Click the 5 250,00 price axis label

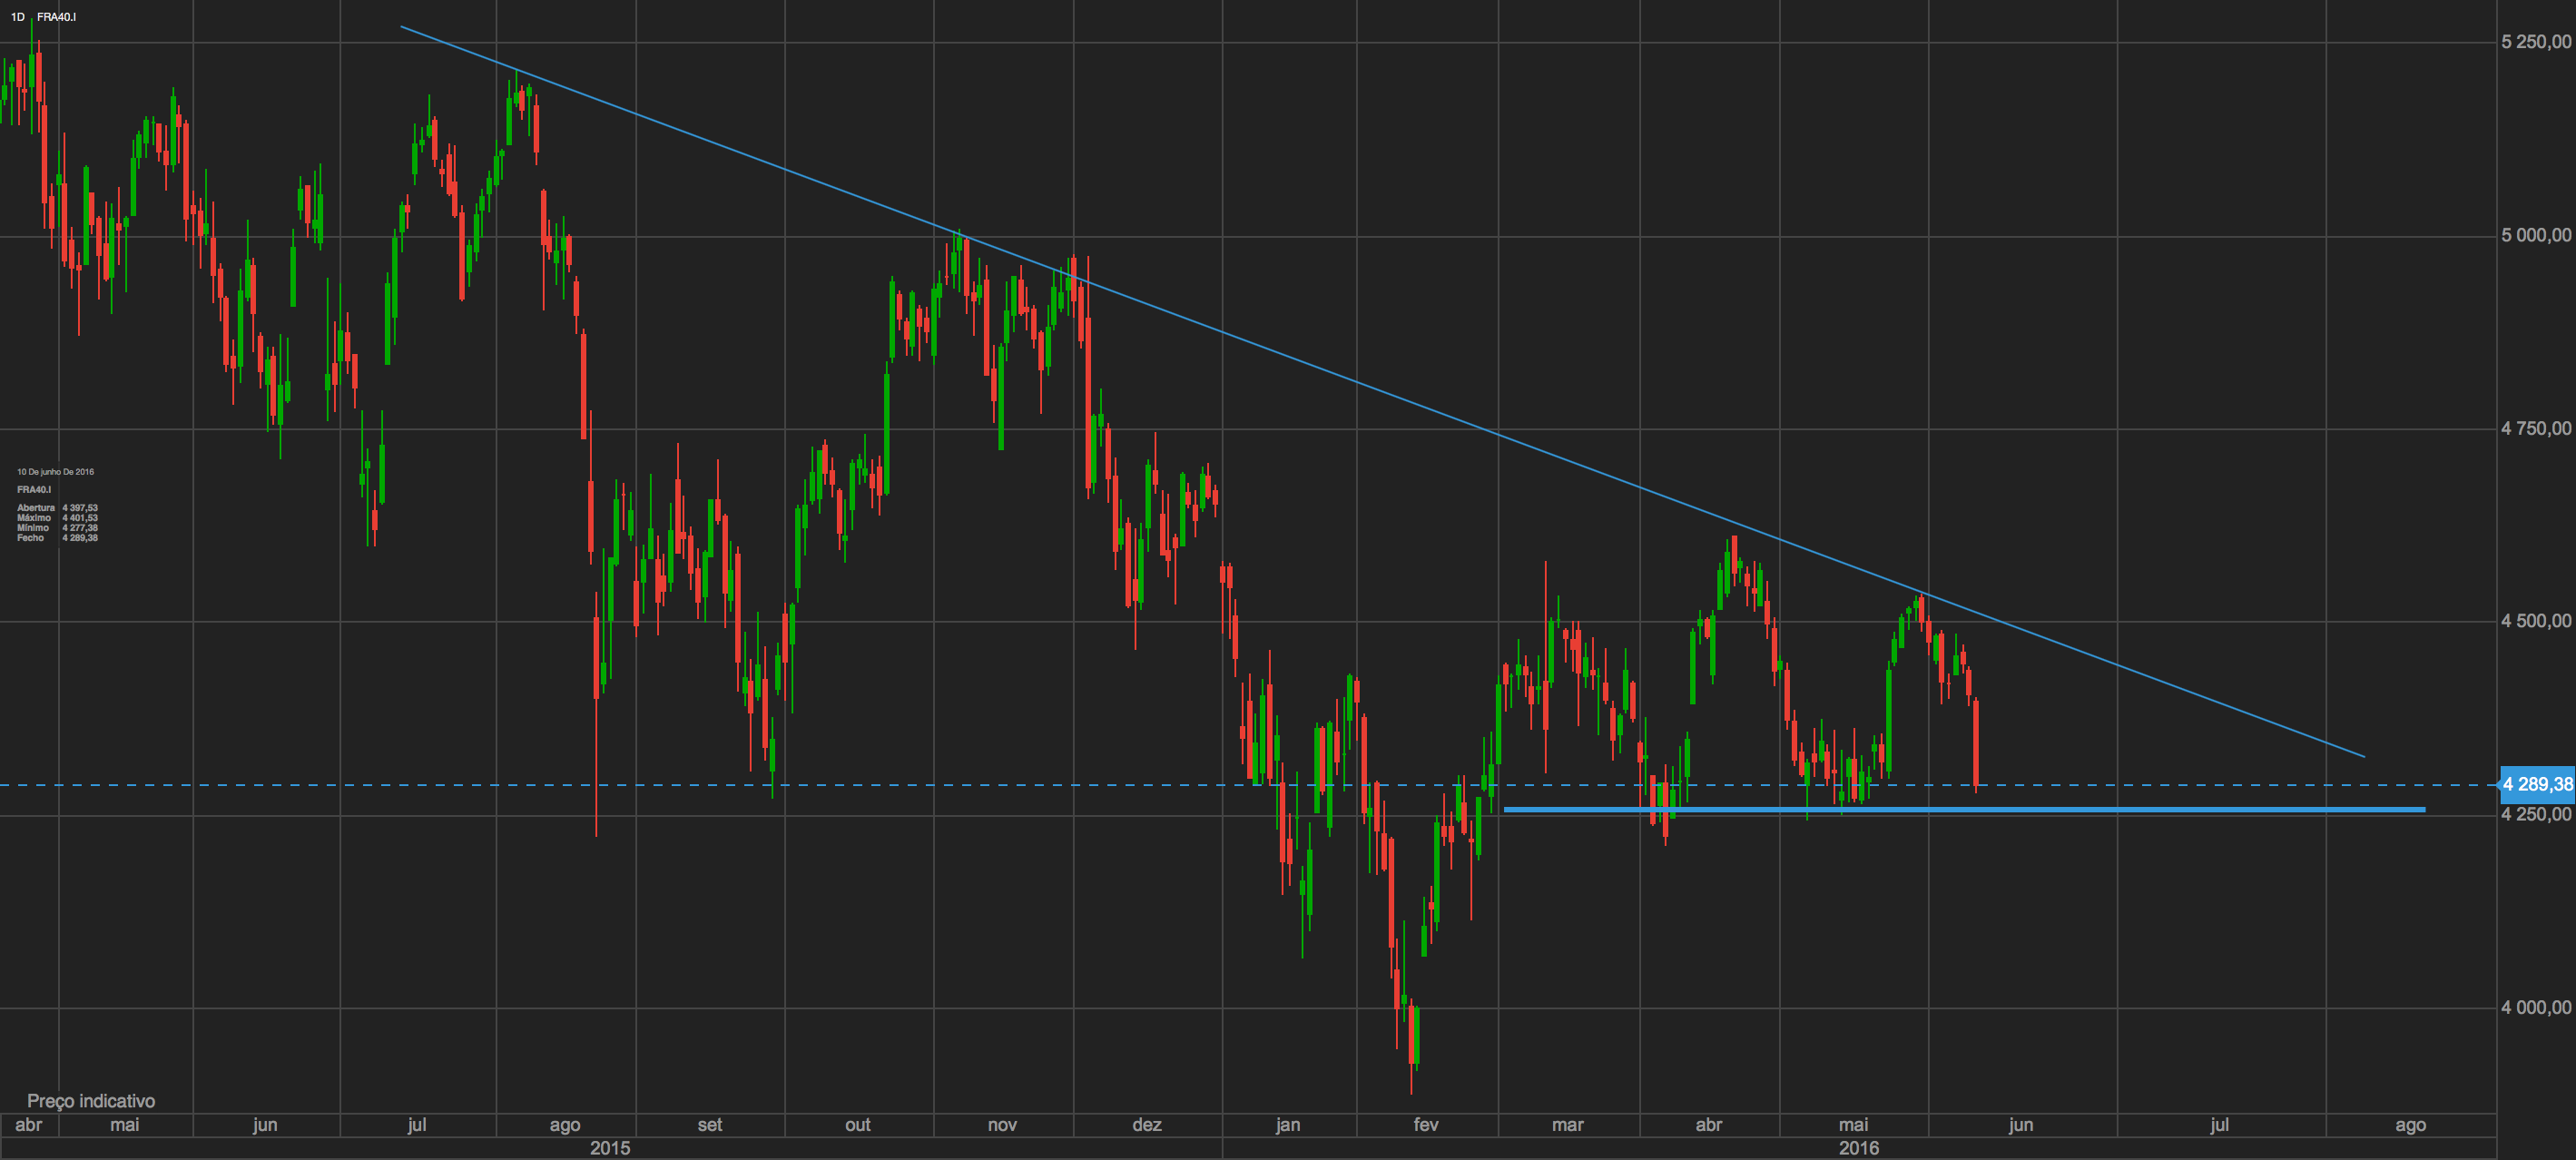pyautogui.click(x=2535, y=42)
